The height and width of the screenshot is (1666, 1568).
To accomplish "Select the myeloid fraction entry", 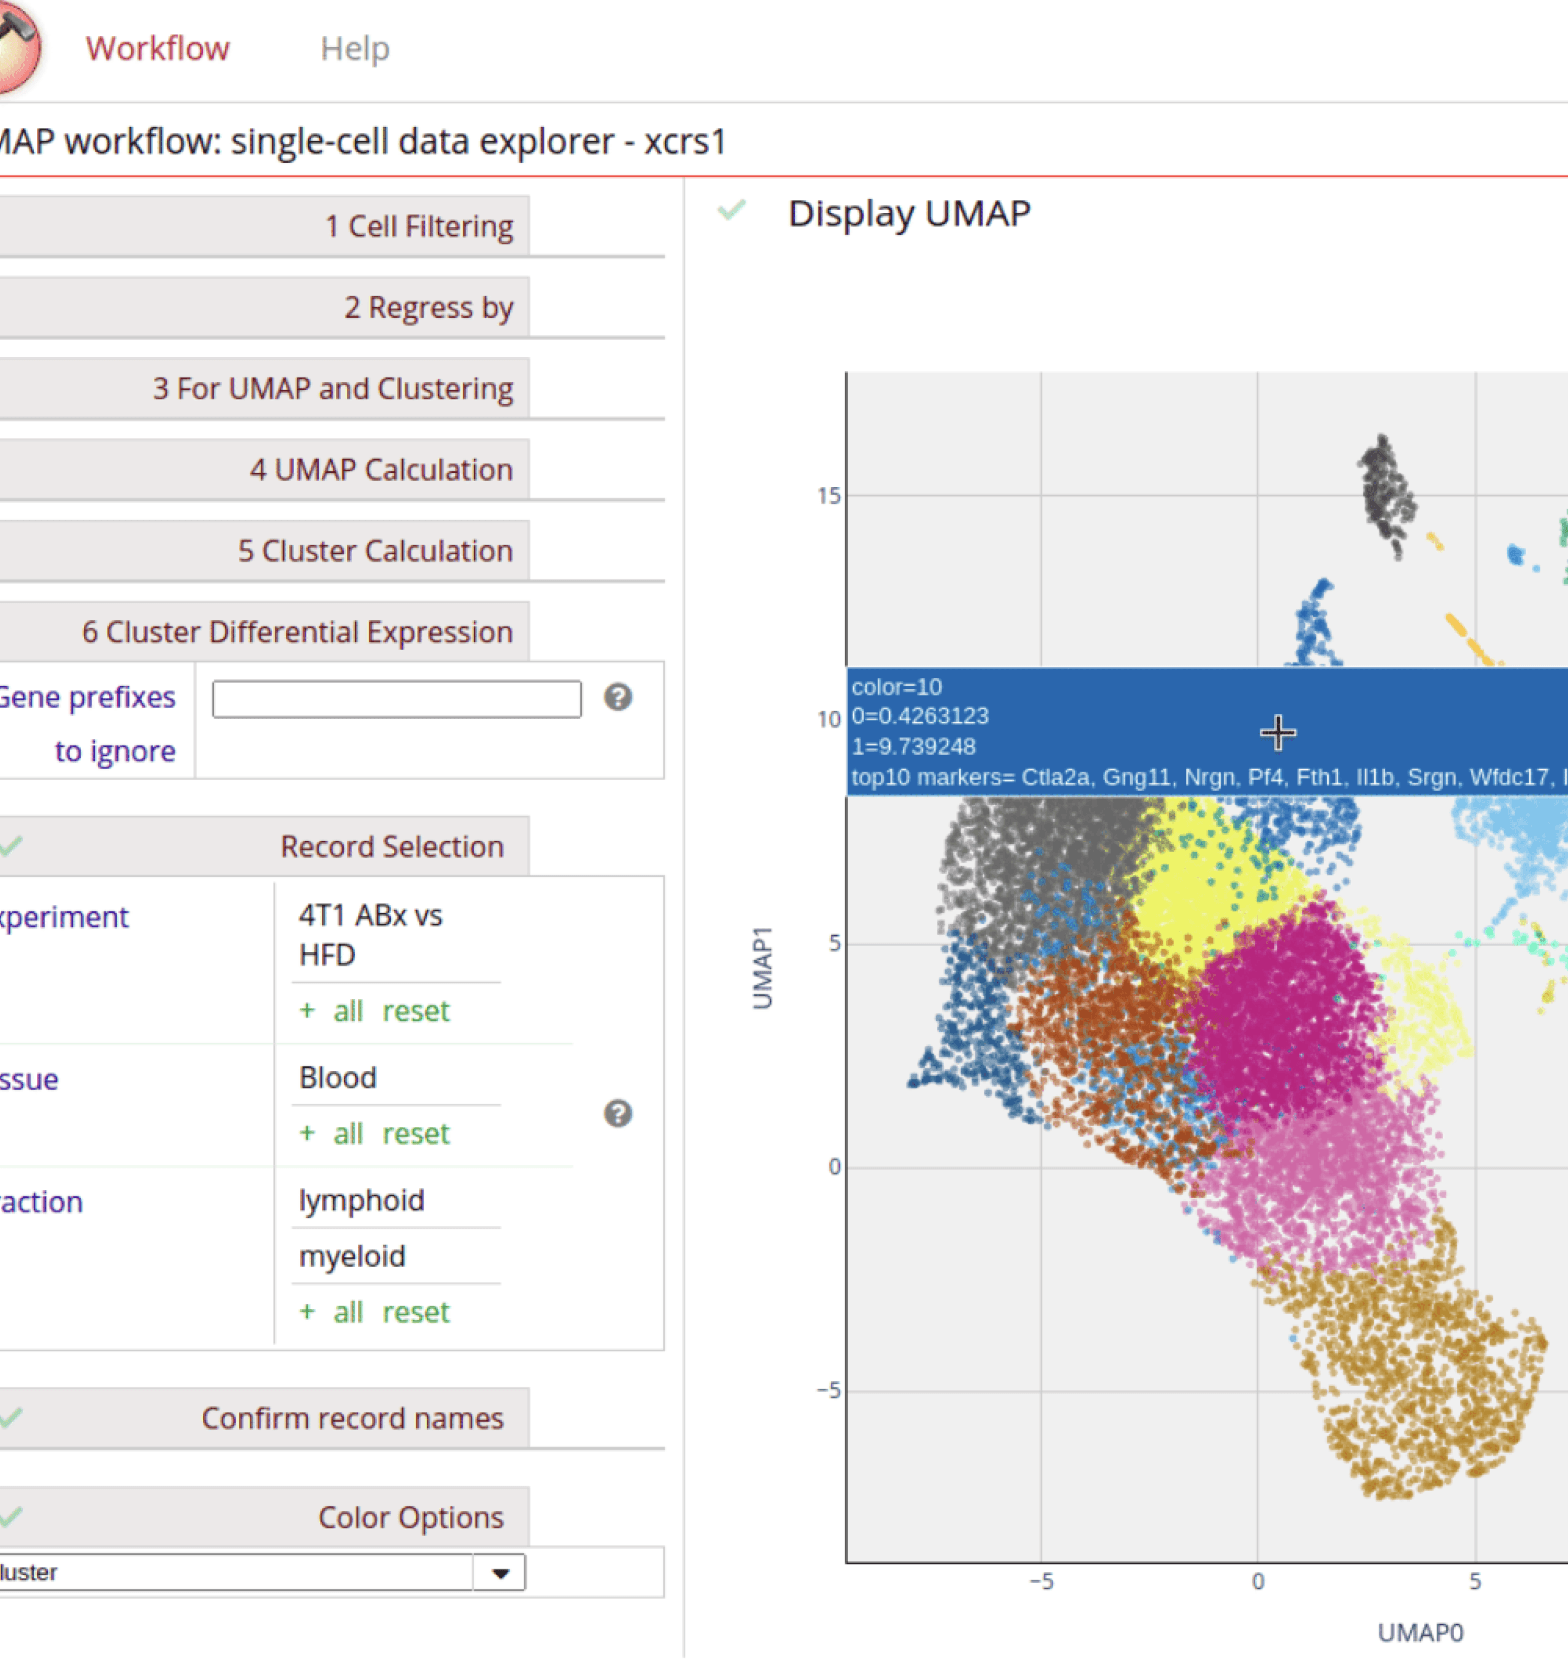I will (x=352, y=1256).
